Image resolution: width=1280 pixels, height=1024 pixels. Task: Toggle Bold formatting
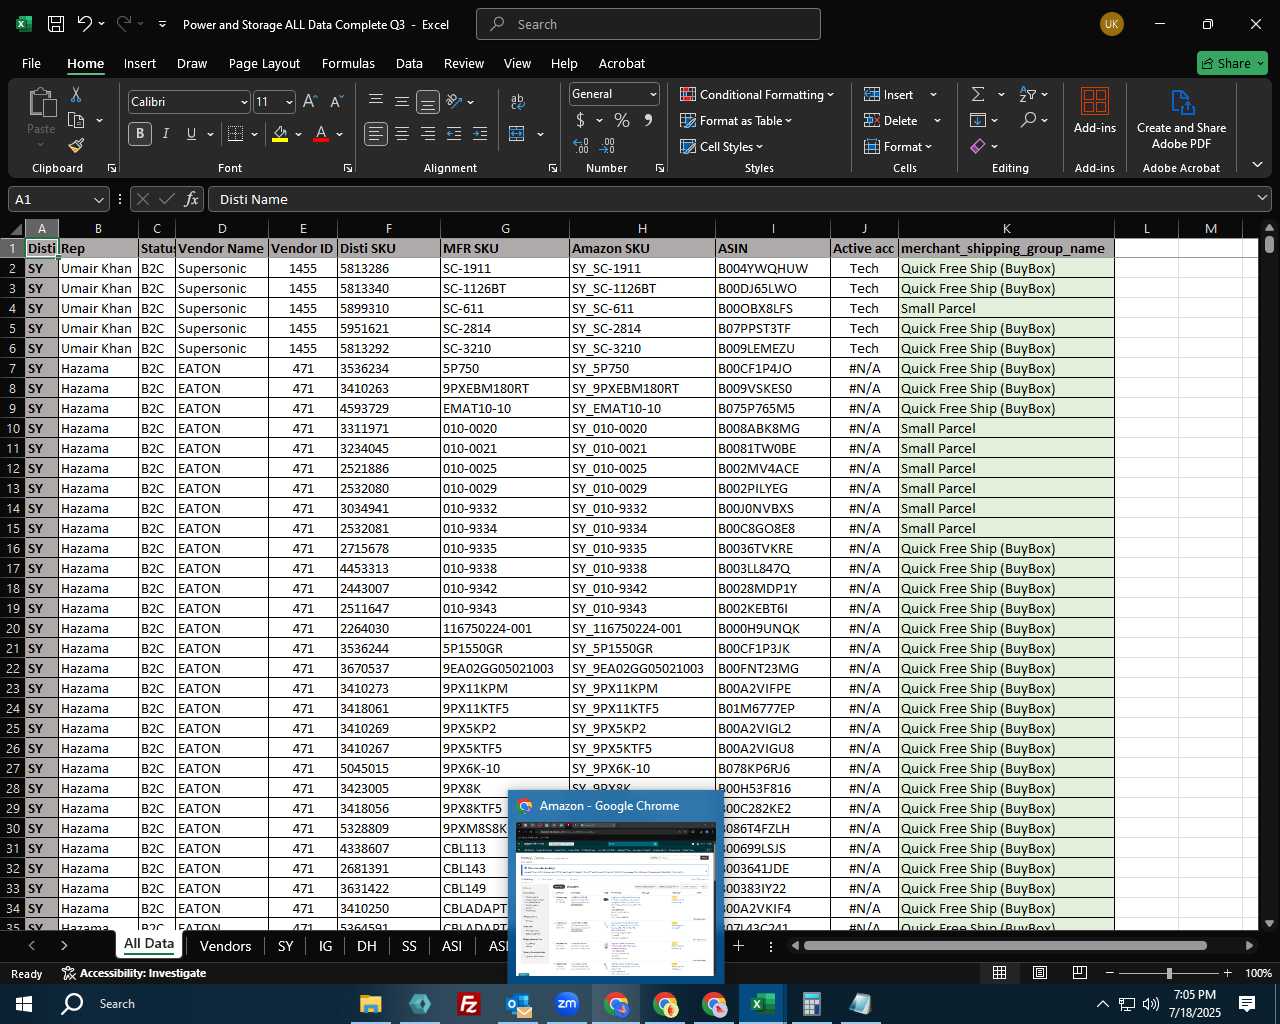140,133
